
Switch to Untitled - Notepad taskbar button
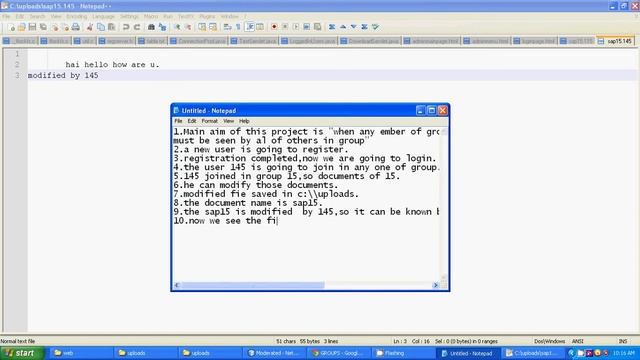[x=469, y=353]
